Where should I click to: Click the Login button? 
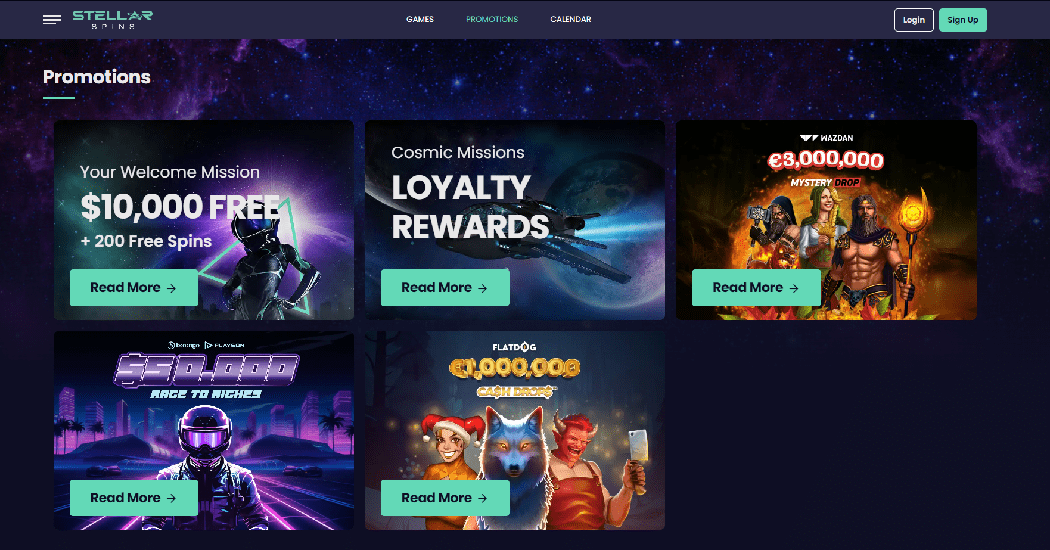[913, 20]
